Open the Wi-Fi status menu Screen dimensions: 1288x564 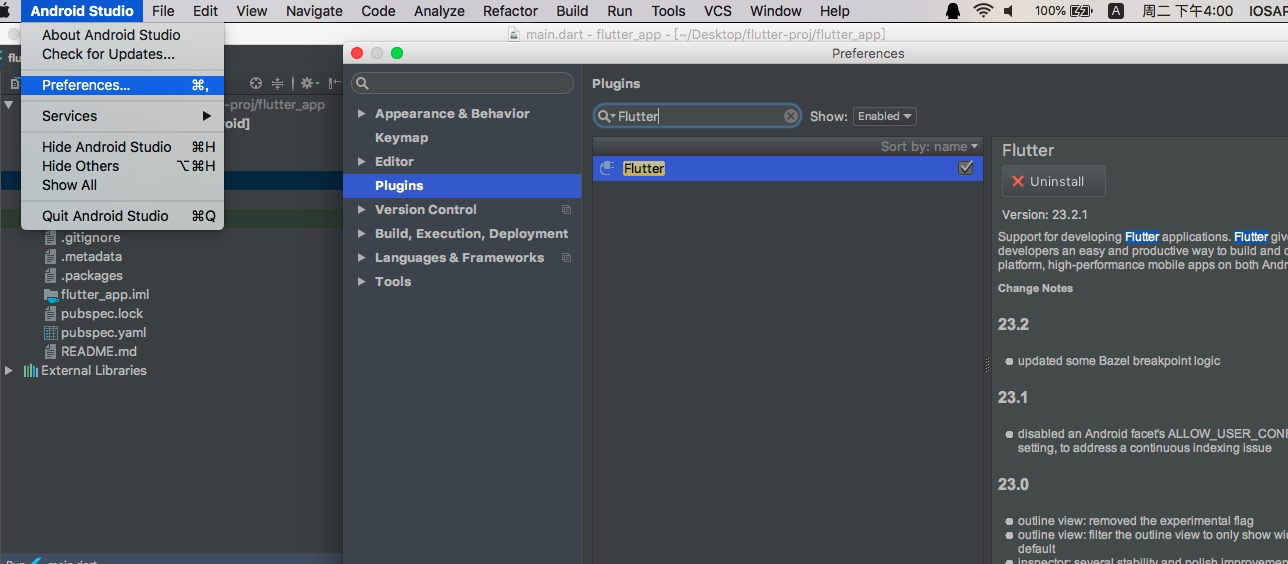pyautogui.click(x=982, y=11)
